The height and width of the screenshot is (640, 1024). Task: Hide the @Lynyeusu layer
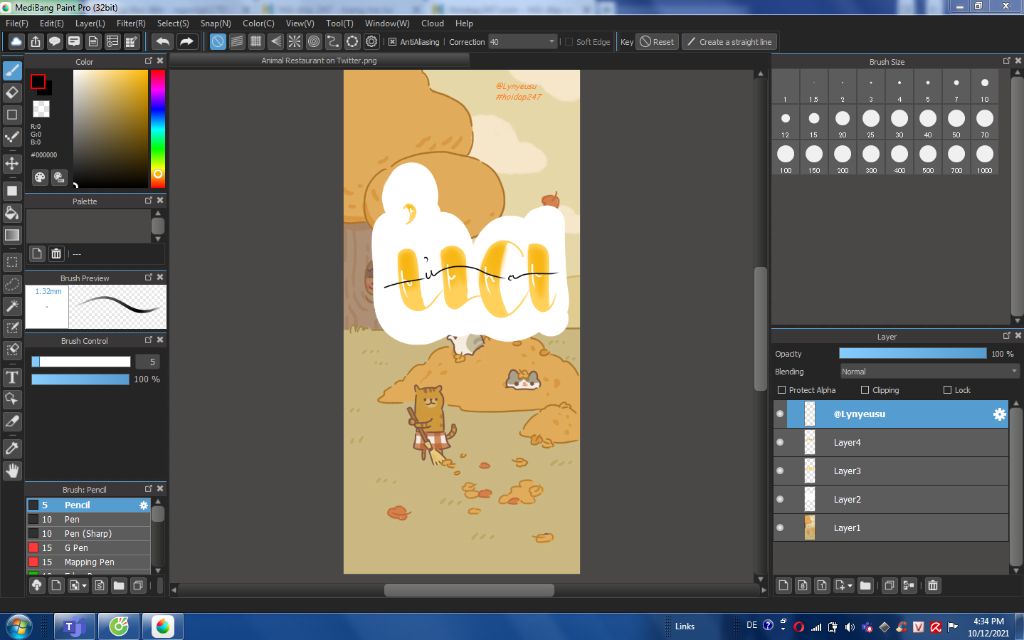coord(780,414)
